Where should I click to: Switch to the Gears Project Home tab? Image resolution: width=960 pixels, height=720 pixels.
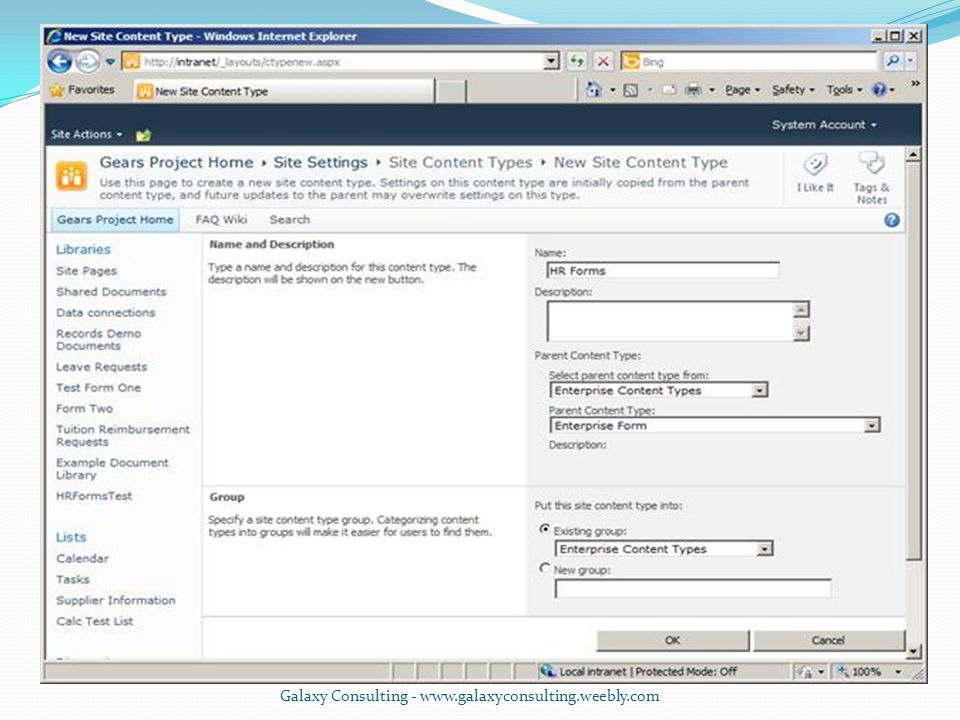pos(115,220)
